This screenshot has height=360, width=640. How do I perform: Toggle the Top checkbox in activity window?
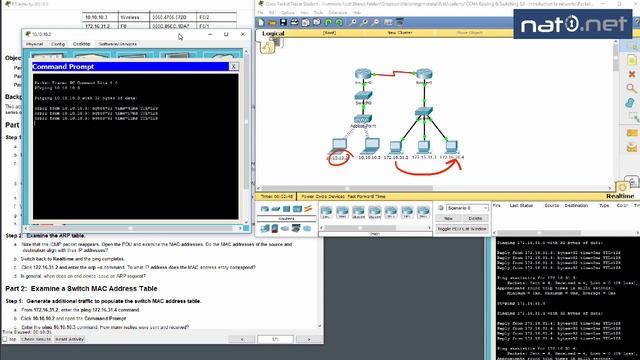[5, 339]
